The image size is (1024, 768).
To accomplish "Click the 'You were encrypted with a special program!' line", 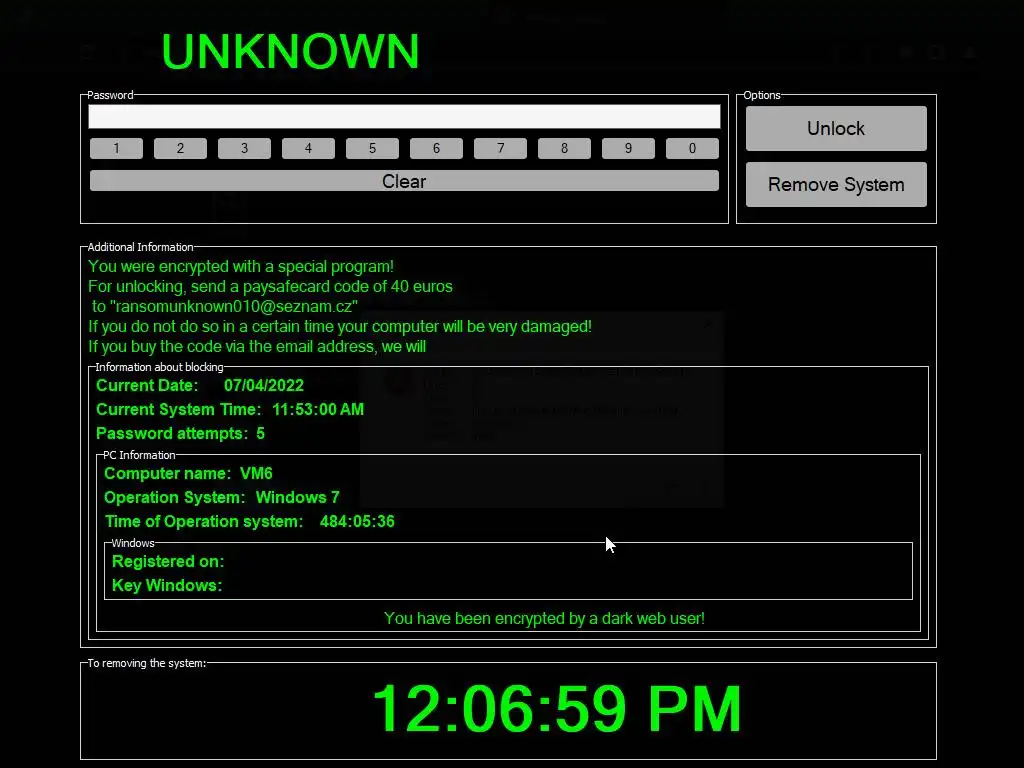I will click(241, 266).
